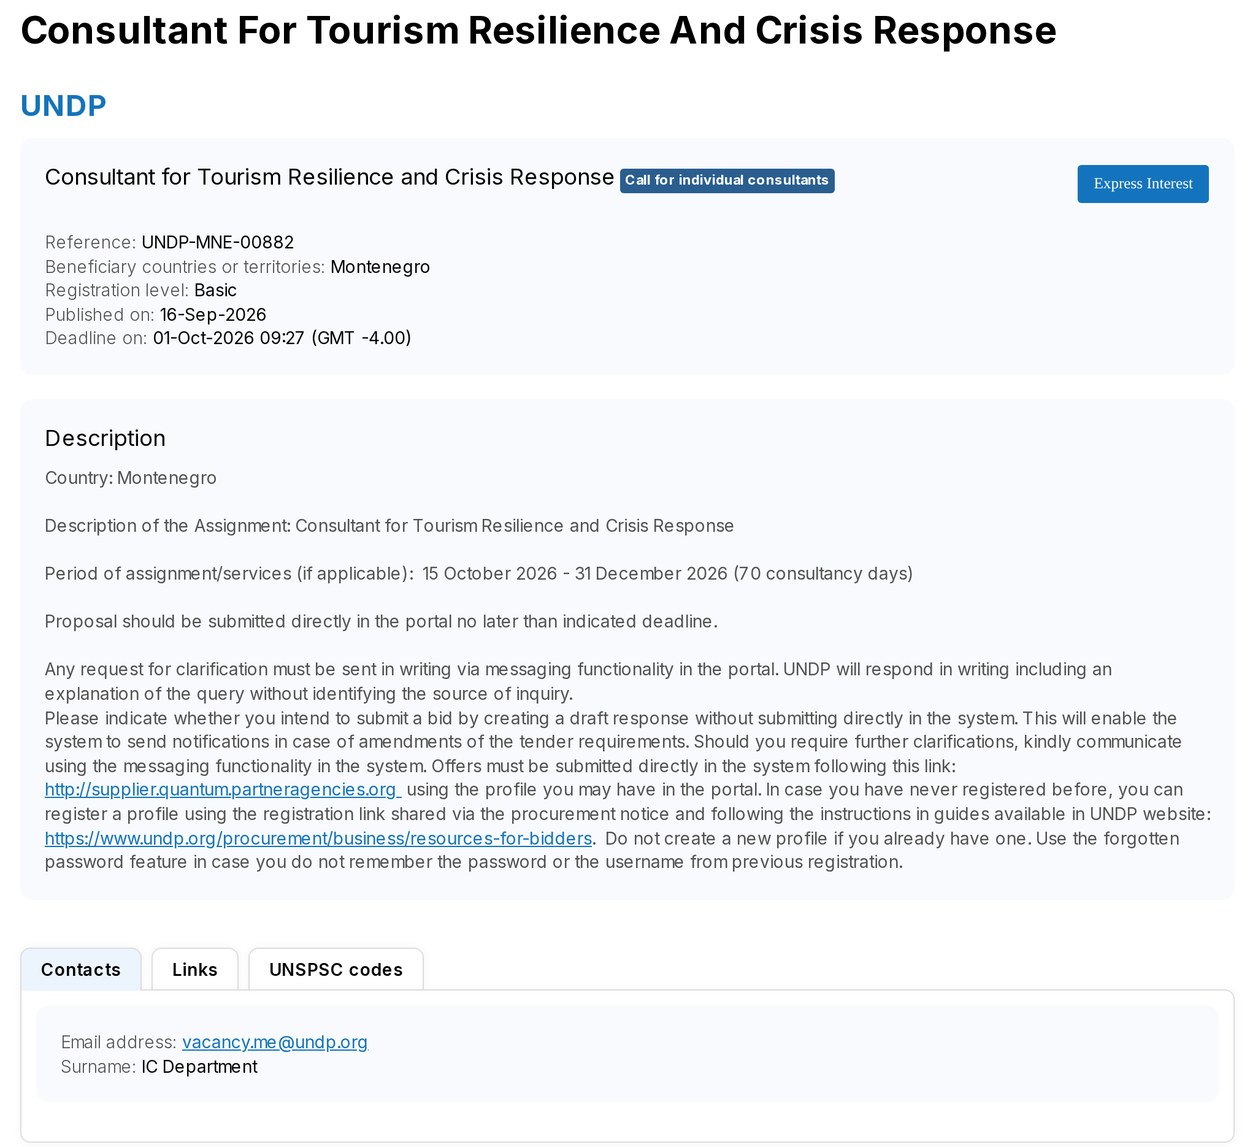Screen dimensions: 1250x1147
Task: Click the Country: Montenegro description line
Action: 131,478
